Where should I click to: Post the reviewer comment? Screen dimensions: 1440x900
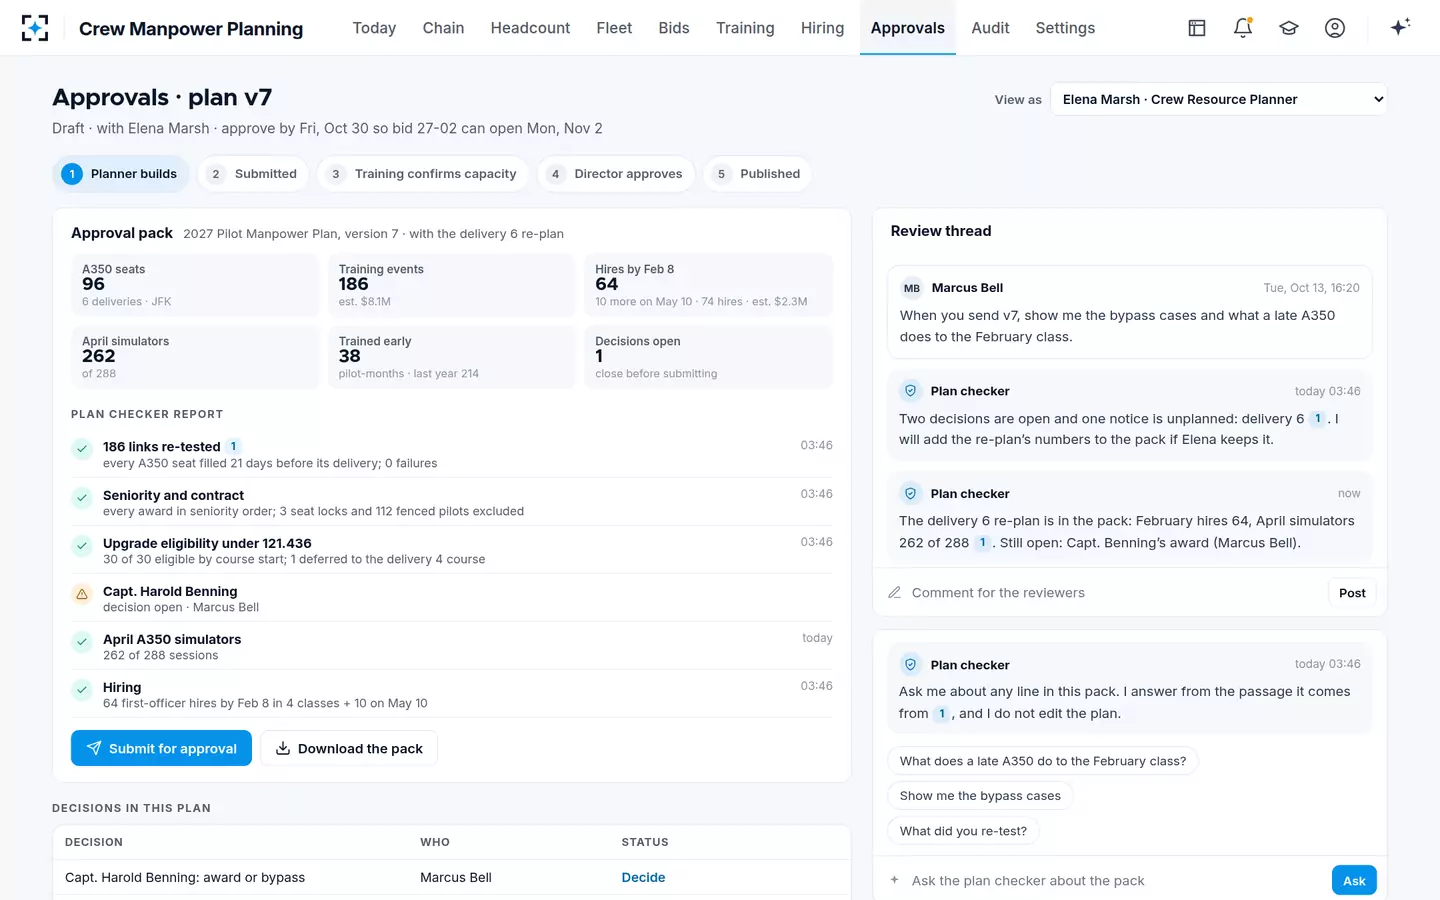coord(1352,593)
